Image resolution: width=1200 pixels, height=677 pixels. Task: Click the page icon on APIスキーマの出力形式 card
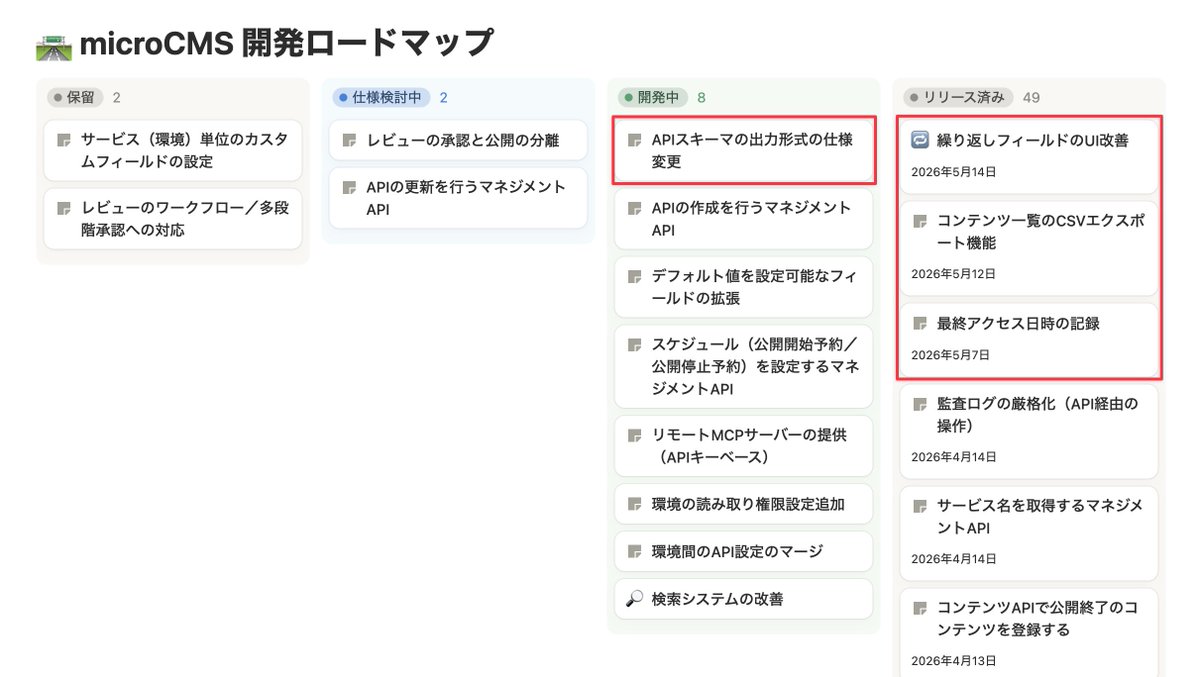coord(634,140)
